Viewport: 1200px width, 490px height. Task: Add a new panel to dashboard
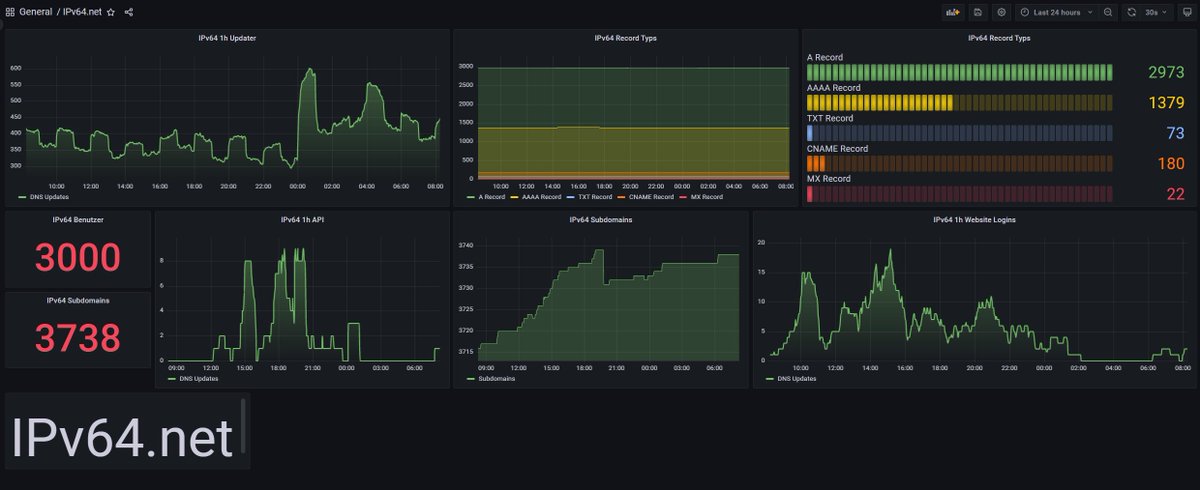[x=953, y=12]
